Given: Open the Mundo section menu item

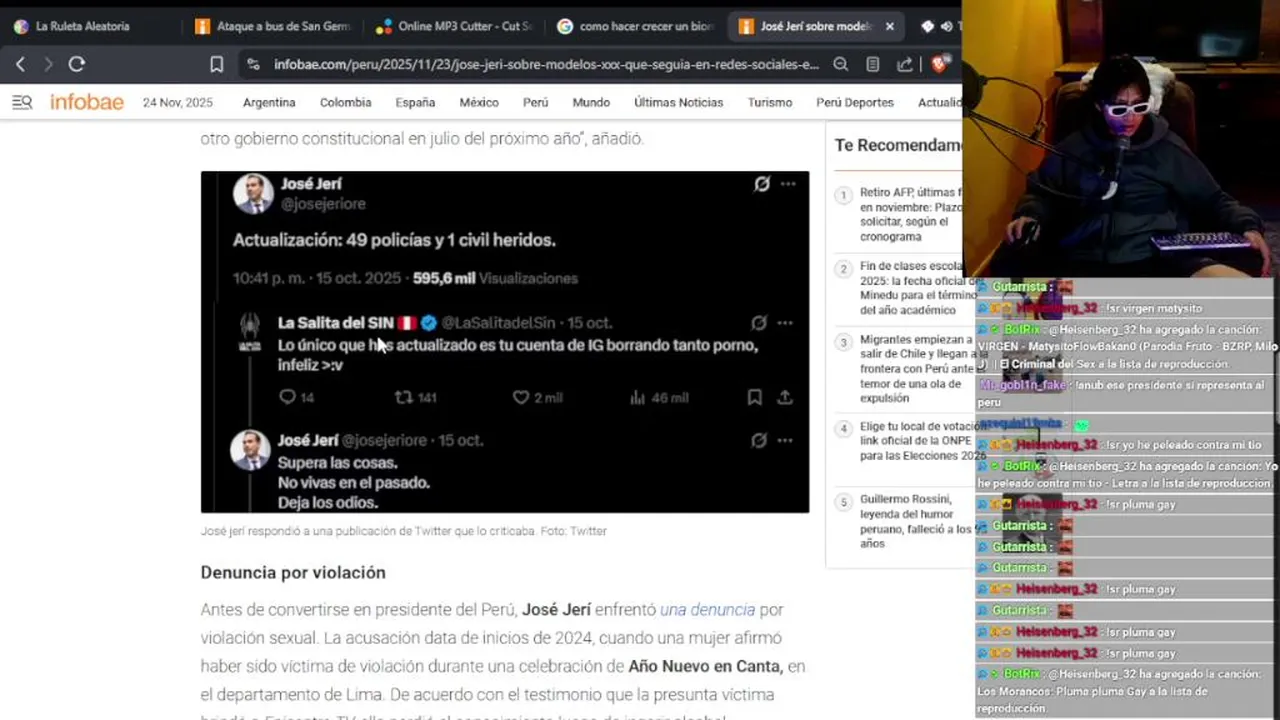Looking at the screenshot, I should pyautogui.click(x=591, y=102).
